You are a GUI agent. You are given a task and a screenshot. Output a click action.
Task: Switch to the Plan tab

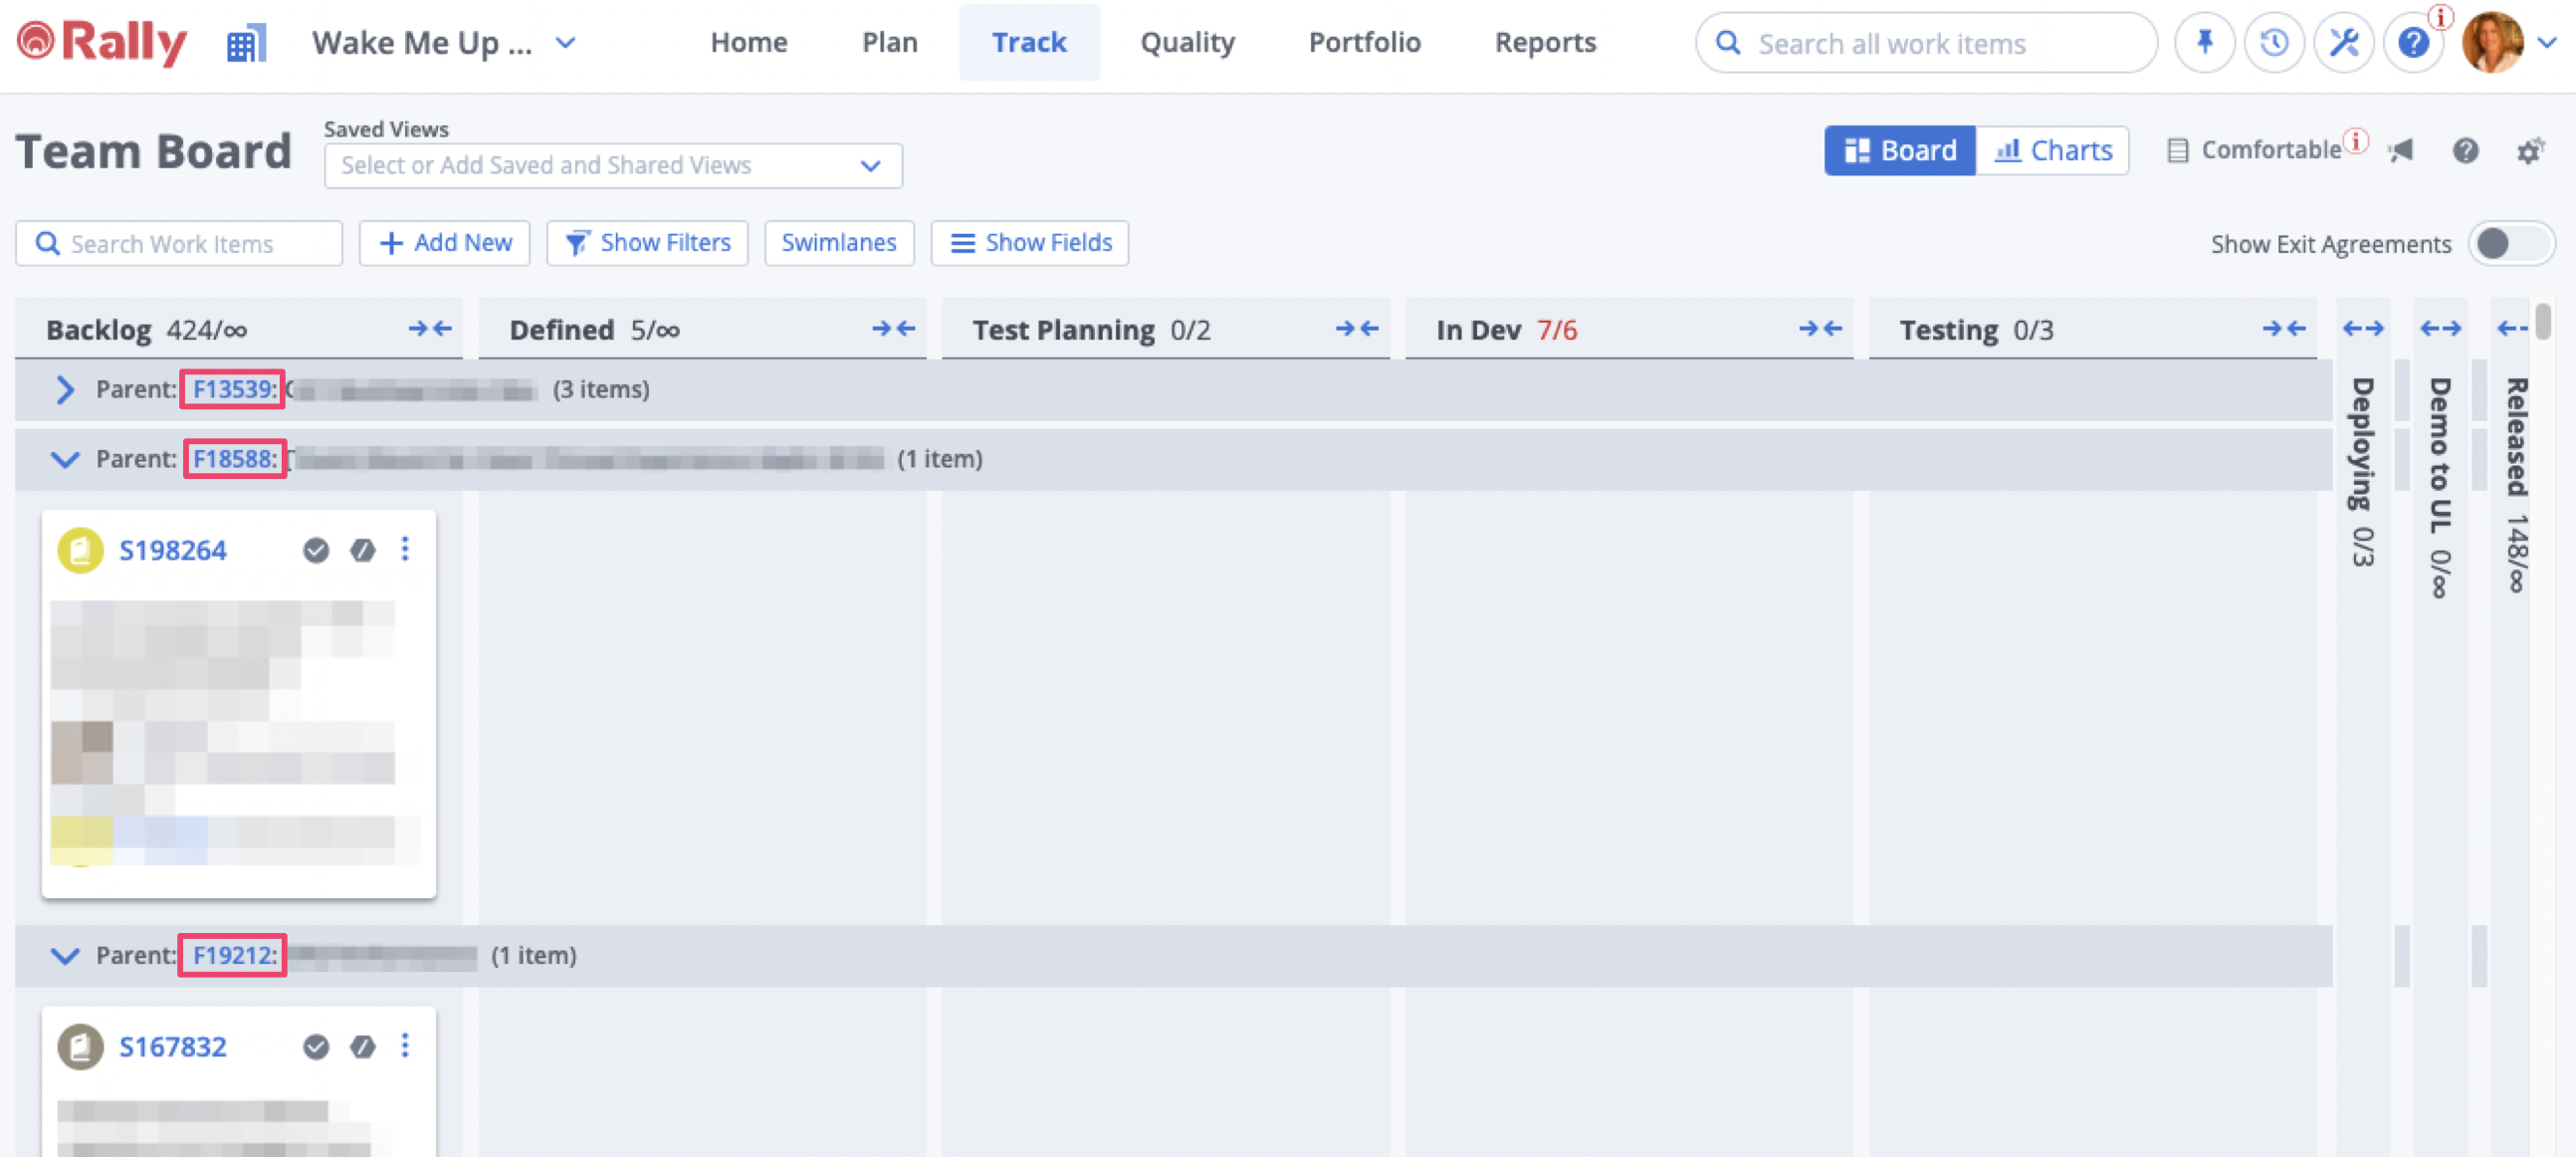(x=889, y=42)
